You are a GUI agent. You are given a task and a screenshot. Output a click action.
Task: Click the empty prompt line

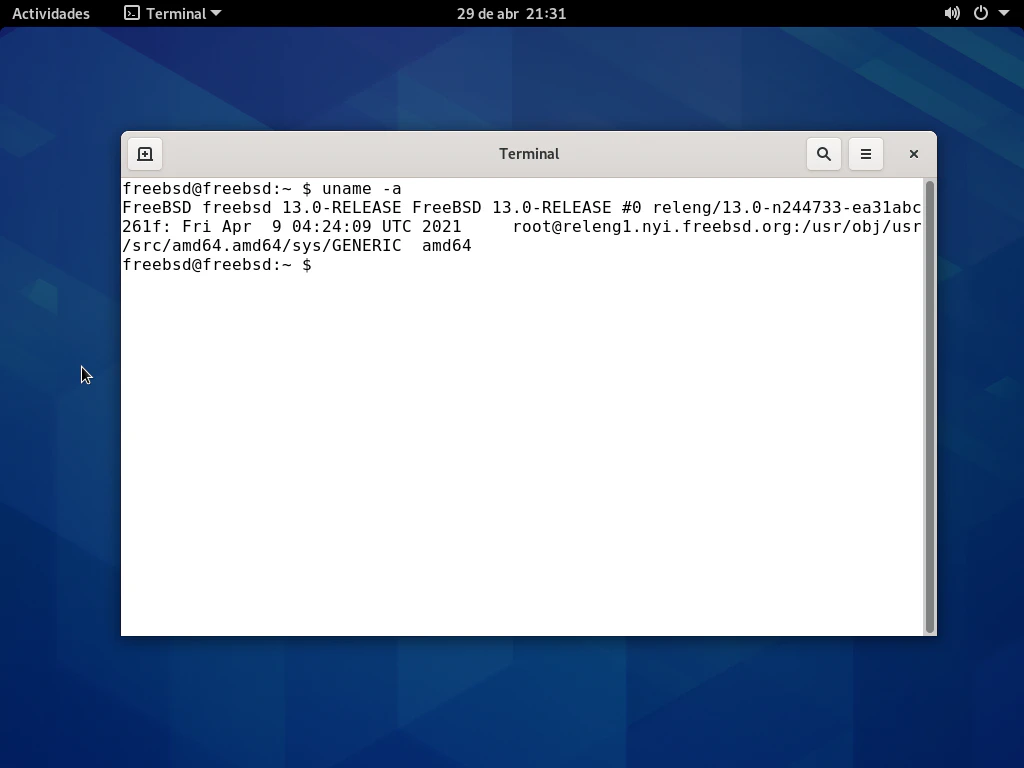500,265
